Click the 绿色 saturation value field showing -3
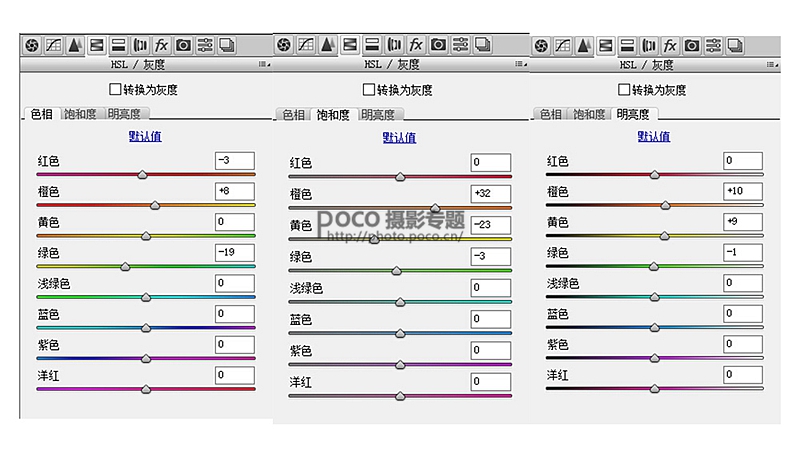800x458 pixels. [x=491, y=256]
